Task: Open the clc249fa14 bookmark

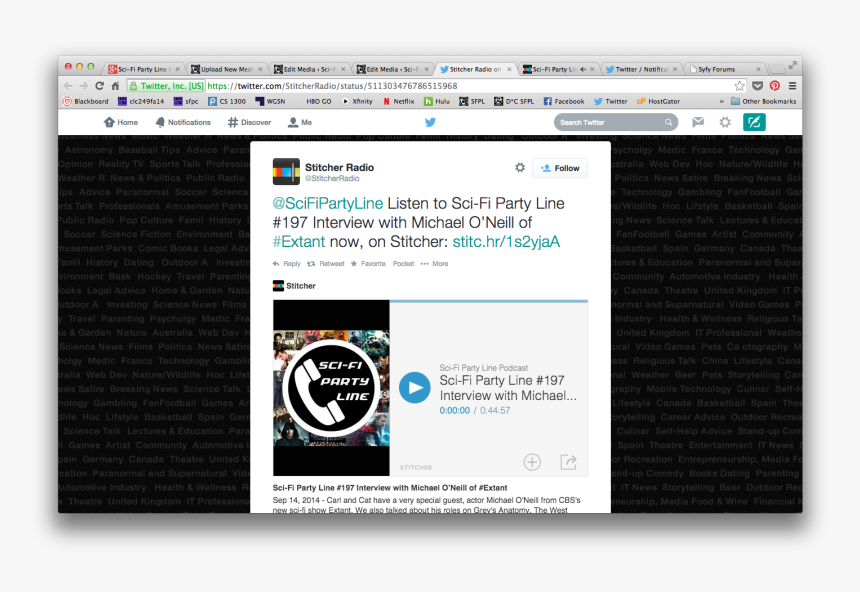Action: click(141, 102)
